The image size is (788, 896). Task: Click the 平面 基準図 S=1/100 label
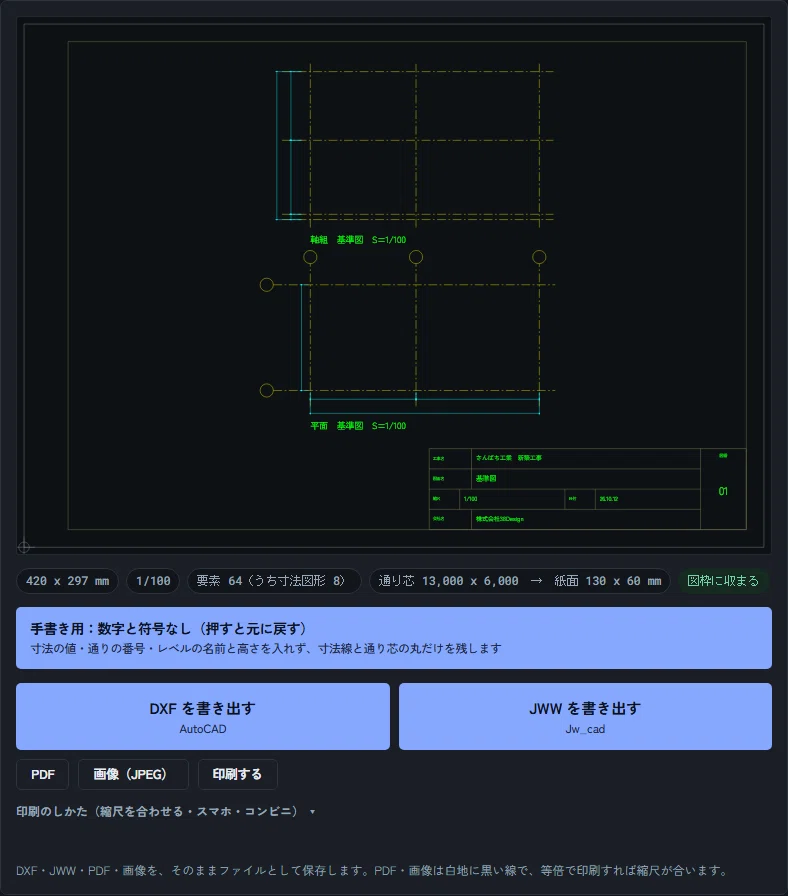358,426
